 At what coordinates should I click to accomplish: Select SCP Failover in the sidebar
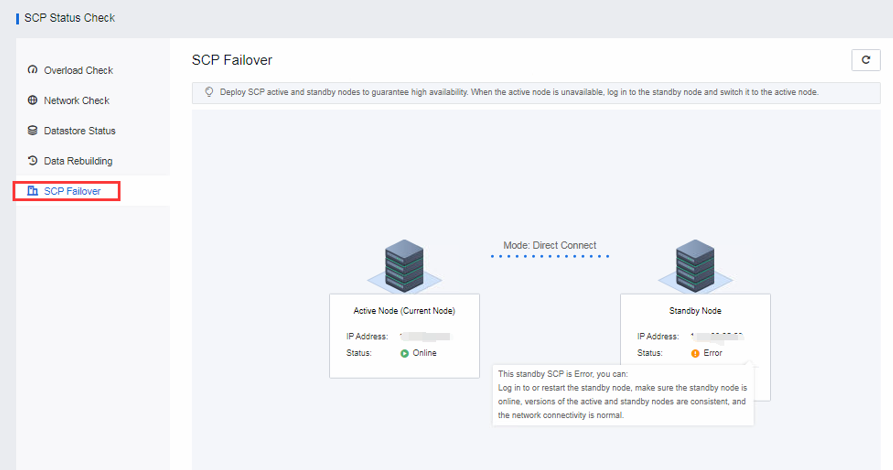point(72,190)
